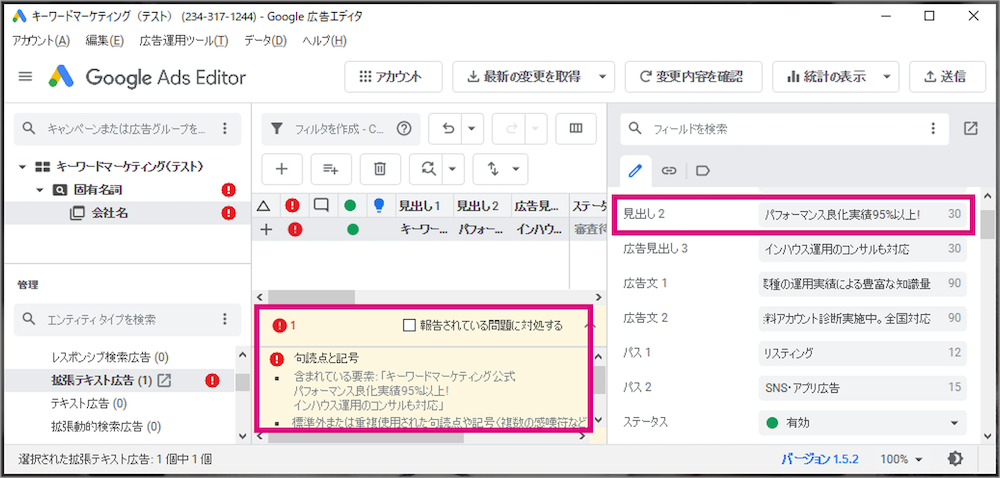Switch to the pencil edit tab
This screenshot has height=478, width=1000.
tap(635, 170)
